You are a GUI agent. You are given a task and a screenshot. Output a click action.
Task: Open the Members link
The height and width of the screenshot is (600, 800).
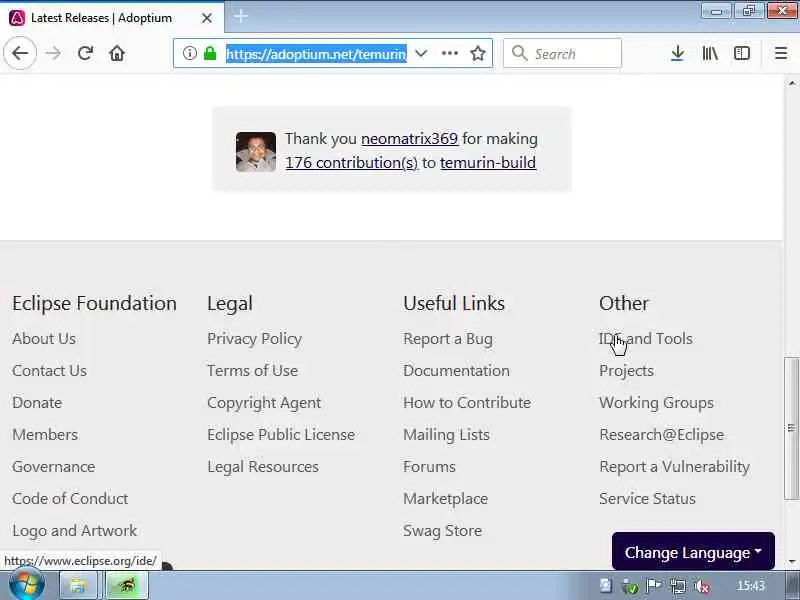[45, 435]
